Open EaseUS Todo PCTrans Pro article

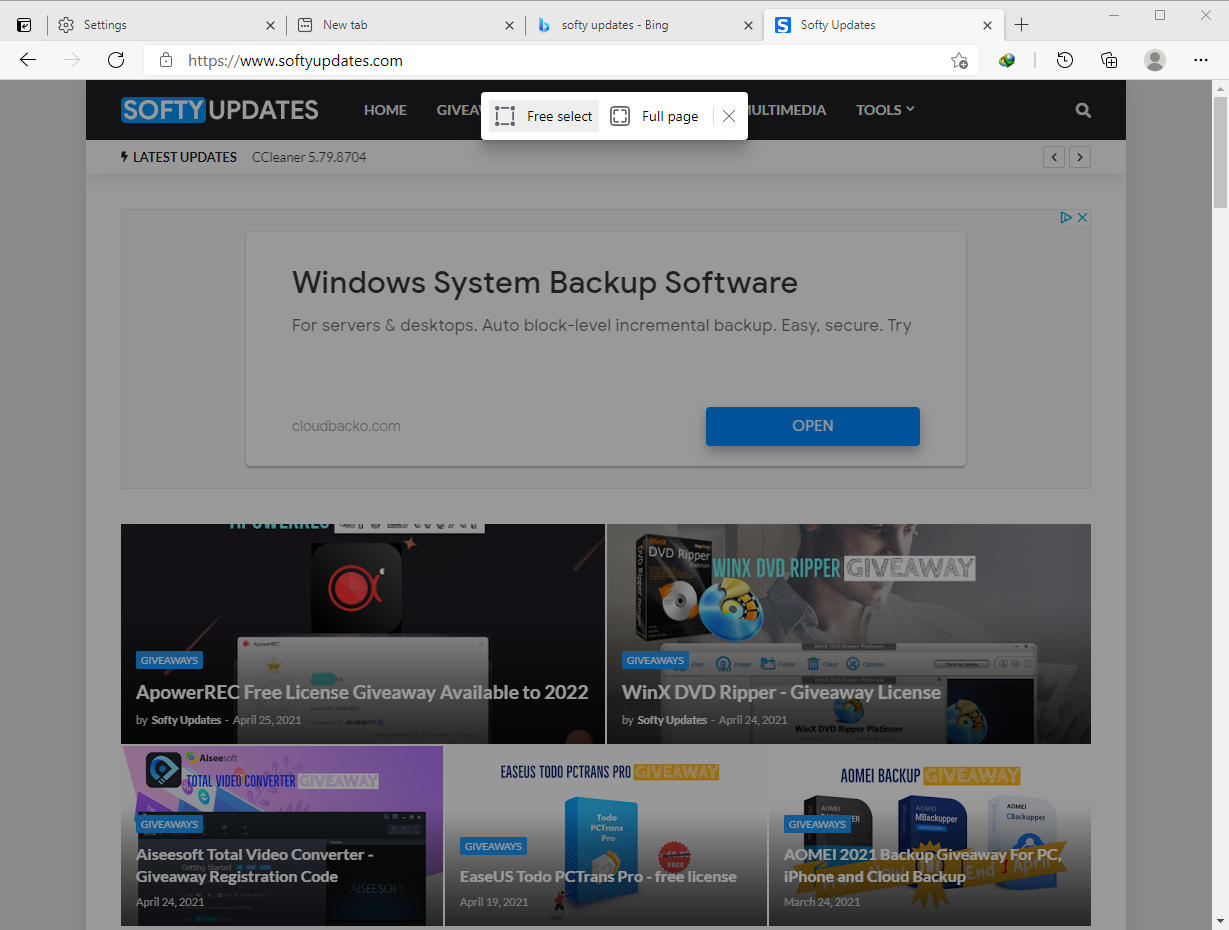point(598,877)
